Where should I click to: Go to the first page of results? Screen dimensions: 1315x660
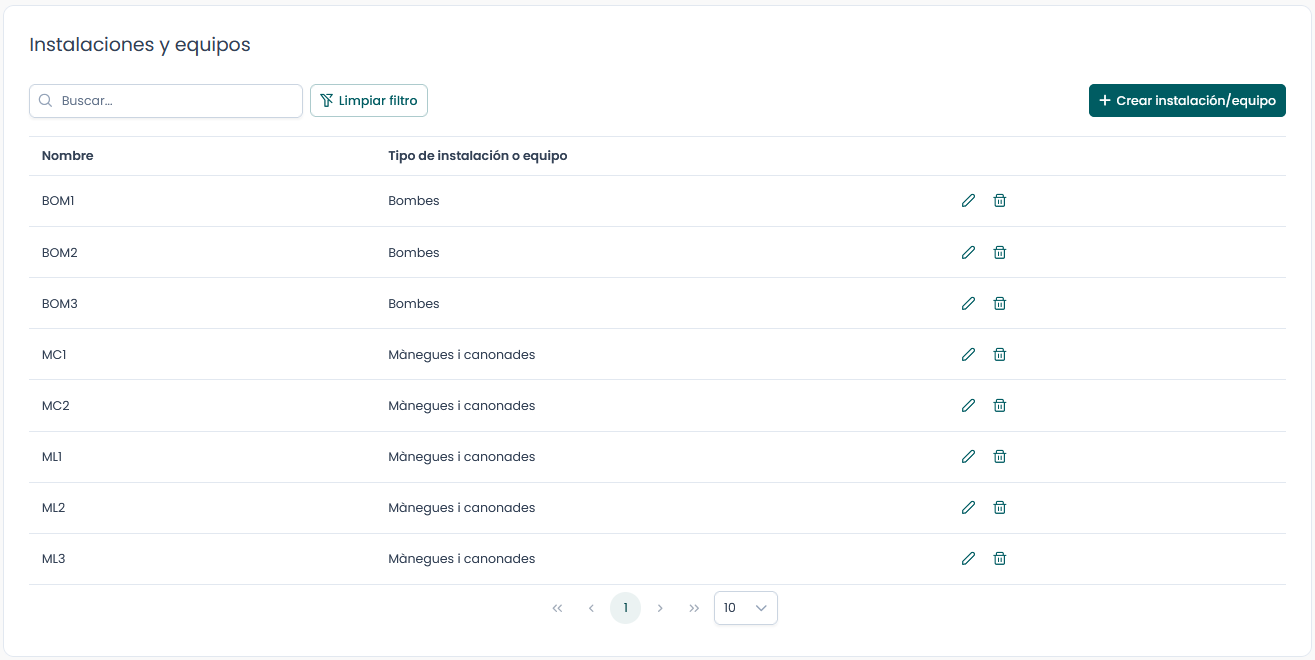click(557, 608)
